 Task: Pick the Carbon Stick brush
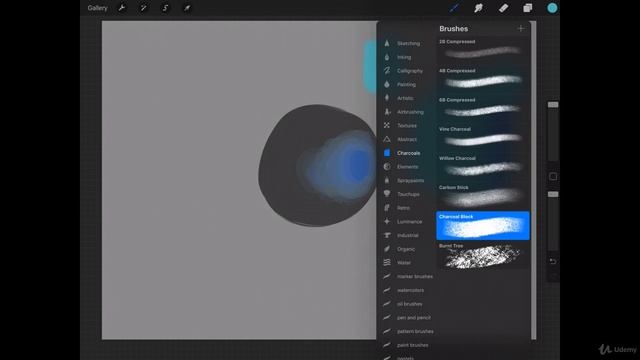[483, 196]
